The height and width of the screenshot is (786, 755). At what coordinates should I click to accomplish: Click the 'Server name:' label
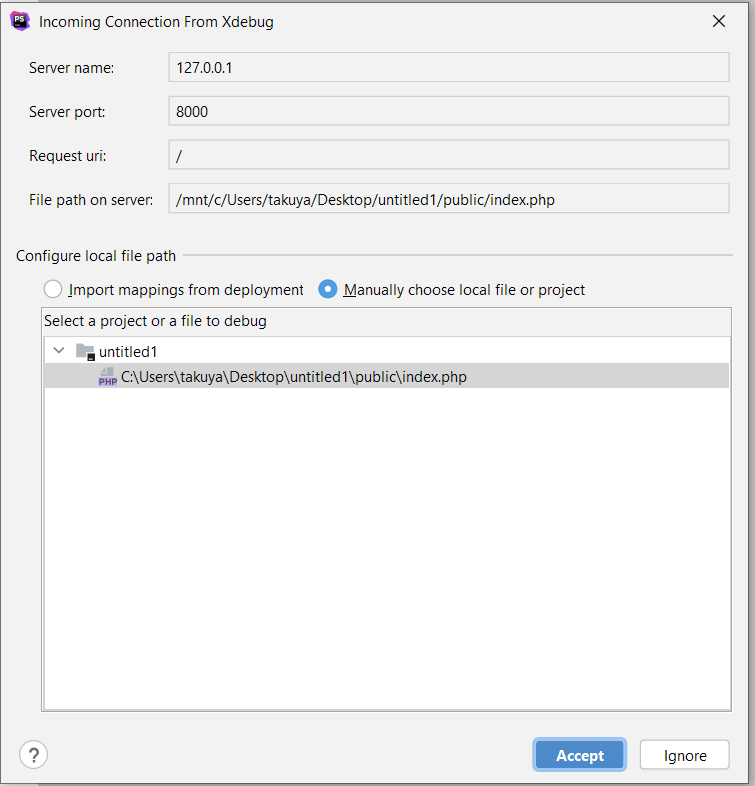(72, 68)
